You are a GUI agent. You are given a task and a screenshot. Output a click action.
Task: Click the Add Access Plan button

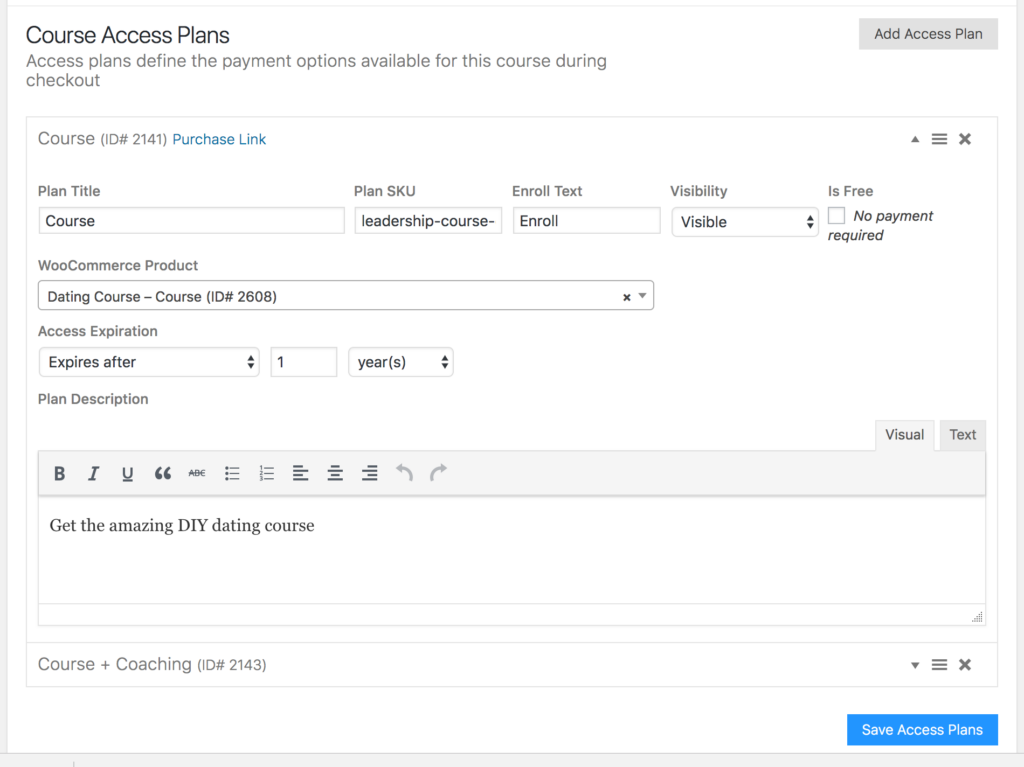click(928, 34)
